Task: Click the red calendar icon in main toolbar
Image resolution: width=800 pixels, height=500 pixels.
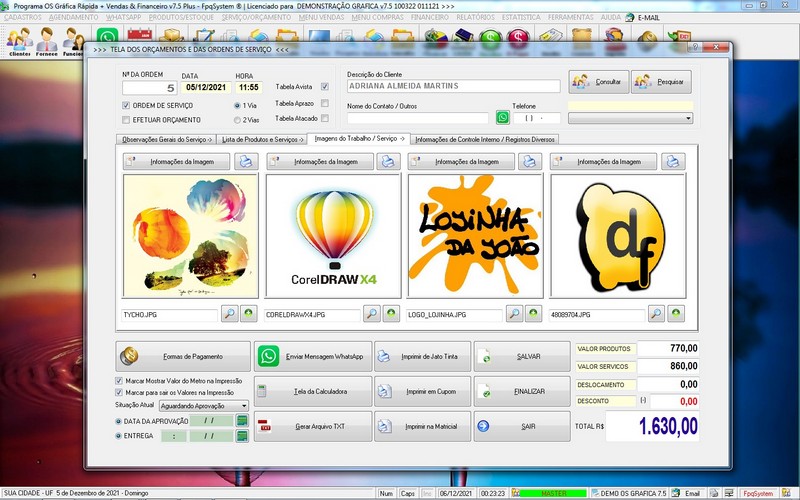Action: pyautogui.click(x=139, y=36)
